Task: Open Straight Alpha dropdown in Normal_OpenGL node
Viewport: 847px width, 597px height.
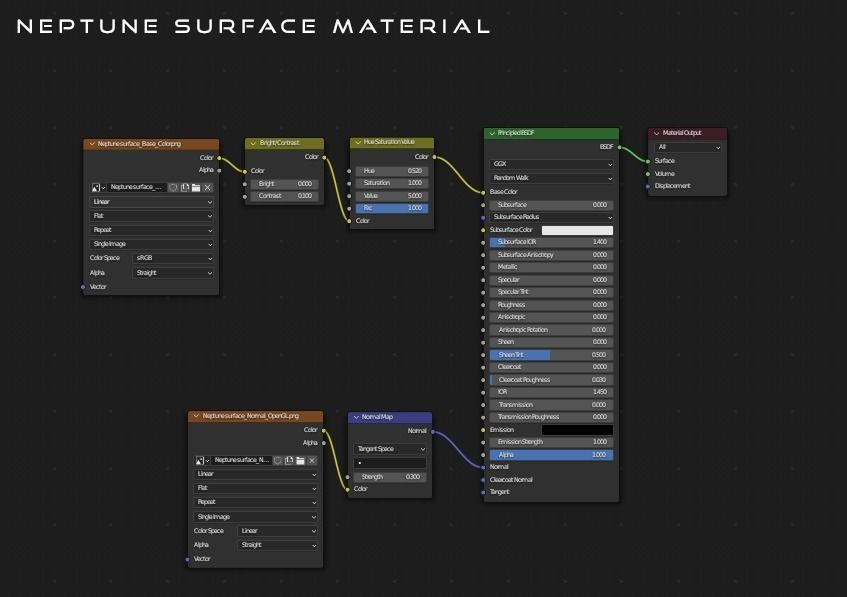Action: (x=277, y=545)
